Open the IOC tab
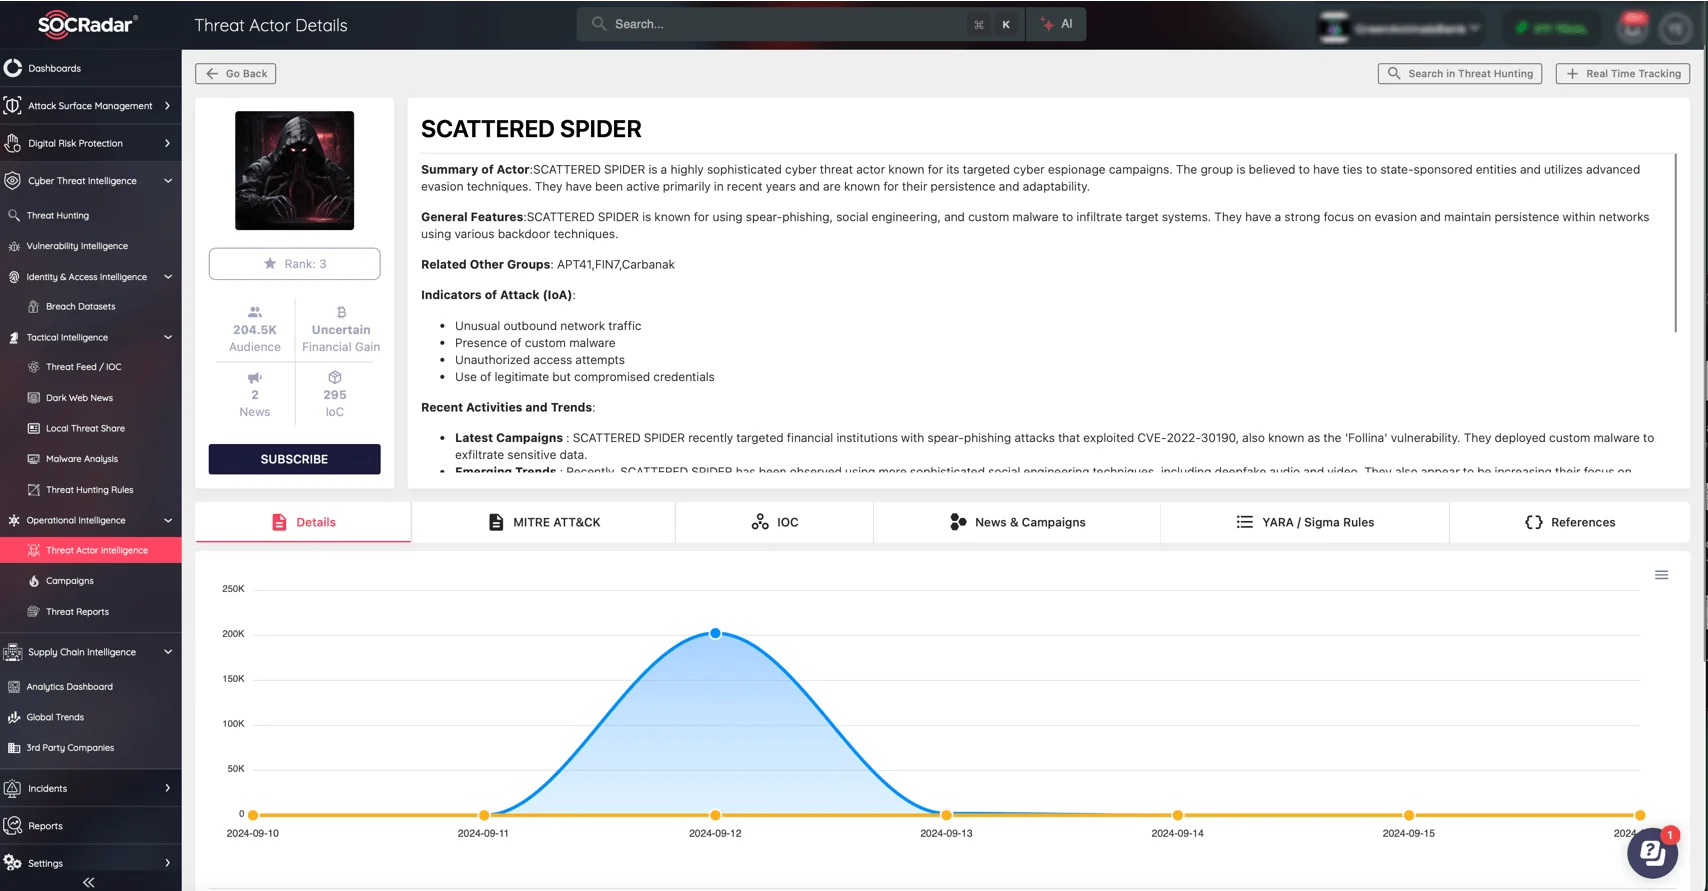The height and width of the screenshot is (891, 1708). coord(774,522)
